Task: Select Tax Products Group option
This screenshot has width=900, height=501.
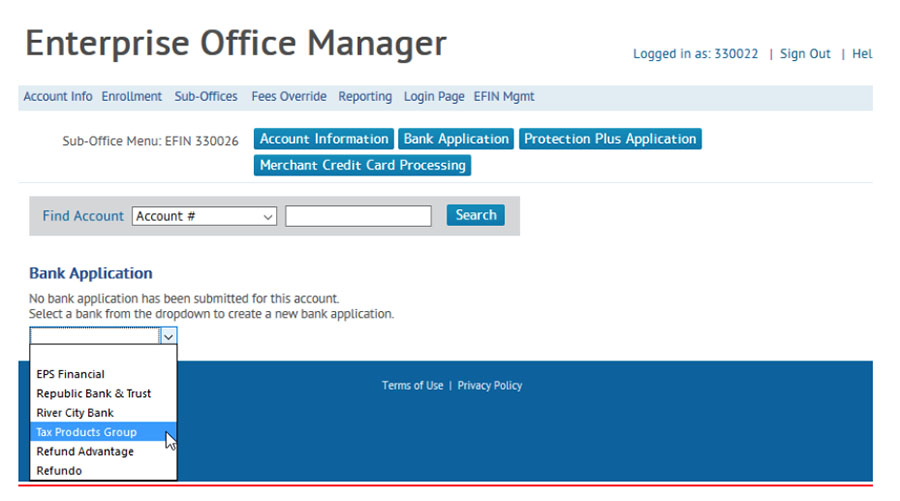Action: tap(103, 432)
